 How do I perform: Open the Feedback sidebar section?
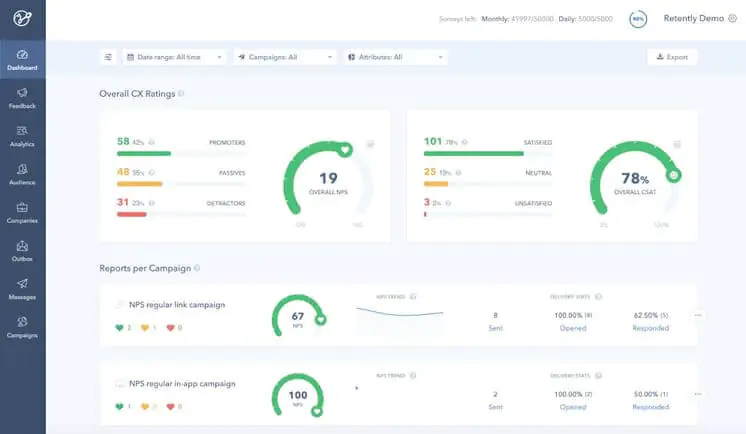coord(22,98)
